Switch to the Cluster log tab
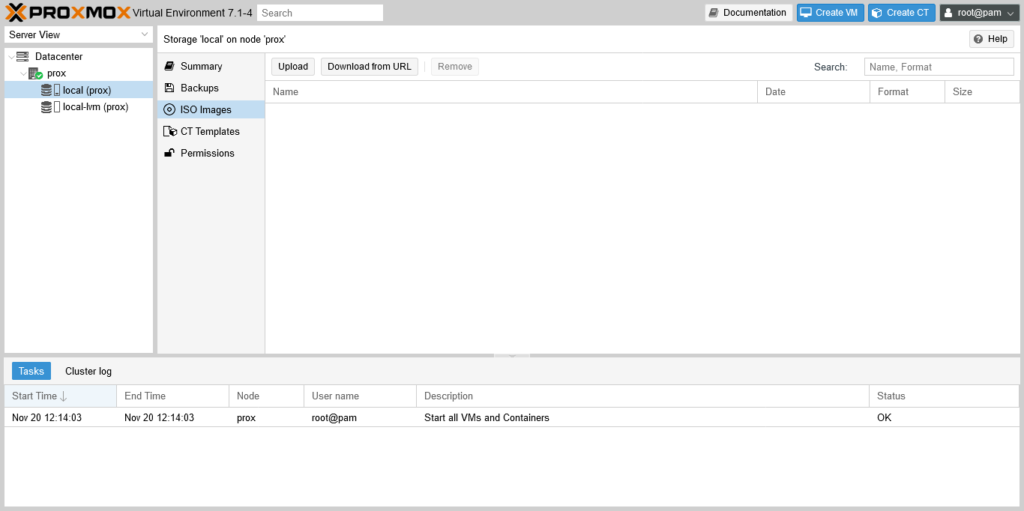The width and height of the screenshot is (1024, 511). coord(88,371)
